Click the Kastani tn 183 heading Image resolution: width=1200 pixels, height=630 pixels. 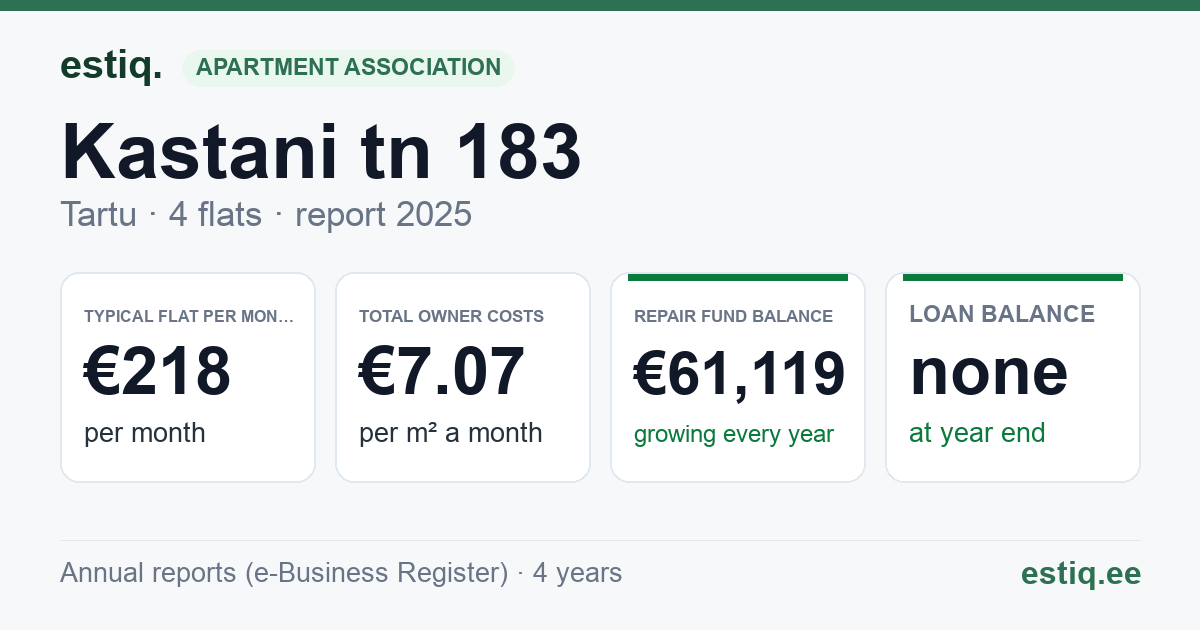pyautogui.click(x=321, y=152)
